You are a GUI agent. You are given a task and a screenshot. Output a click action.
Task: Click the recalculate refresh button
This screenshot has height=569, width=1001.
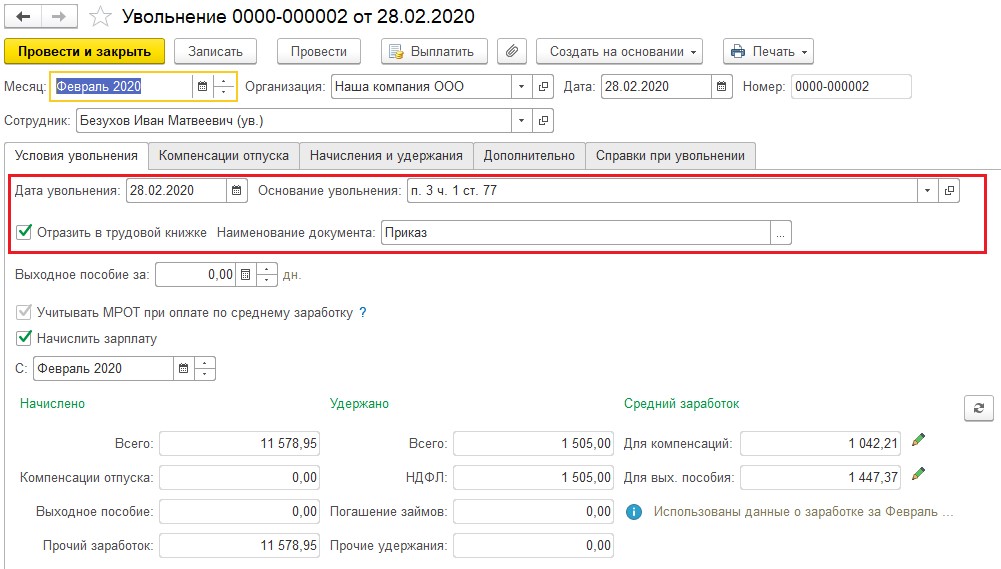click(x=979, y=408)
